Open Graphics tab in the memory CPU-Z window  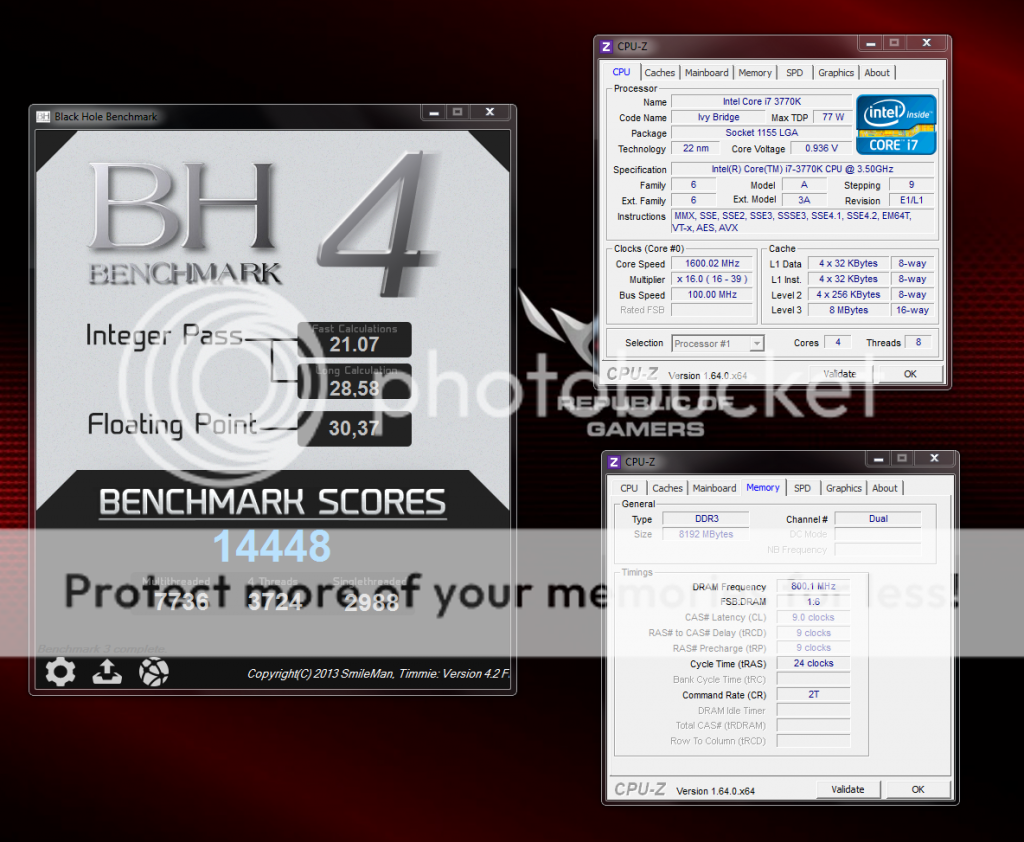[843, 488]
